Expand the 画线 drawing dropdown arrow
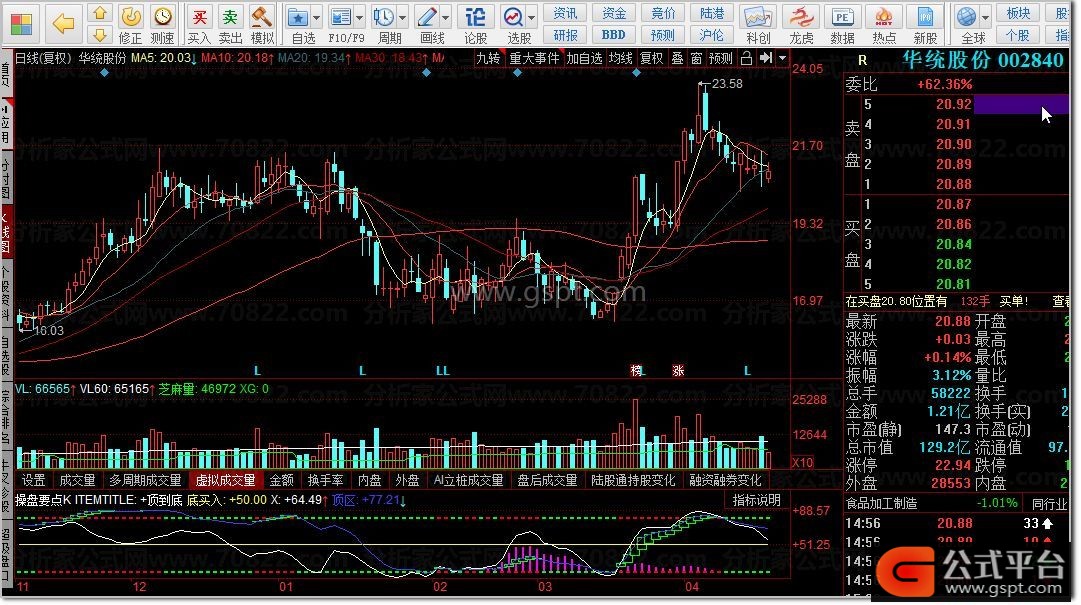Screen dimensions: 1081x605 pyautogui.click(x=446, y=17)
